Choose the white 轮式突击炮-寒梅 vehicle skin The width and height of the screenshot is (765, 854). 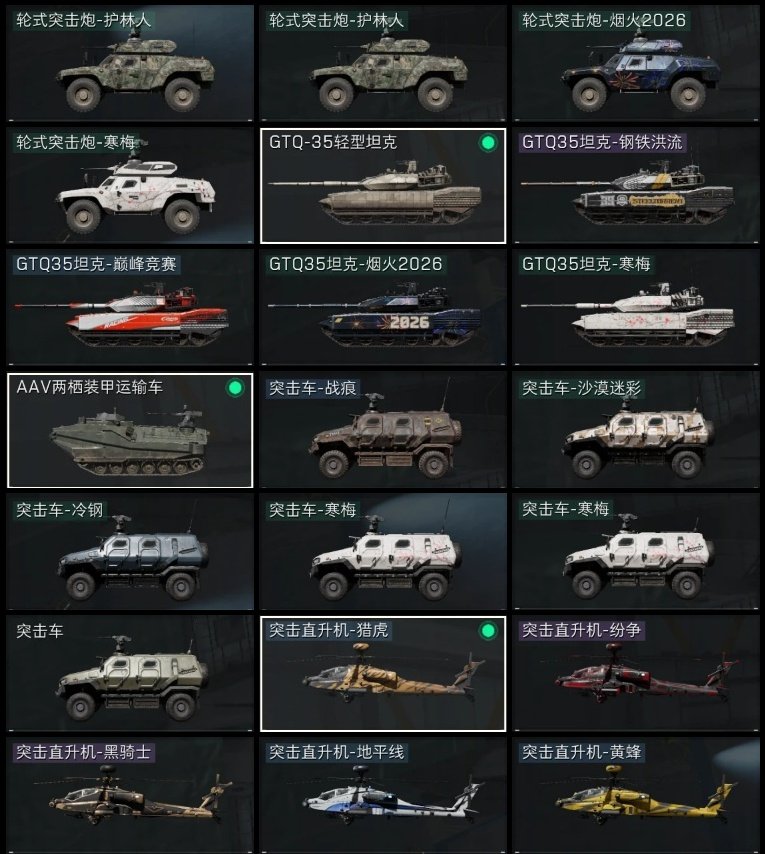[x=130, y=185]
